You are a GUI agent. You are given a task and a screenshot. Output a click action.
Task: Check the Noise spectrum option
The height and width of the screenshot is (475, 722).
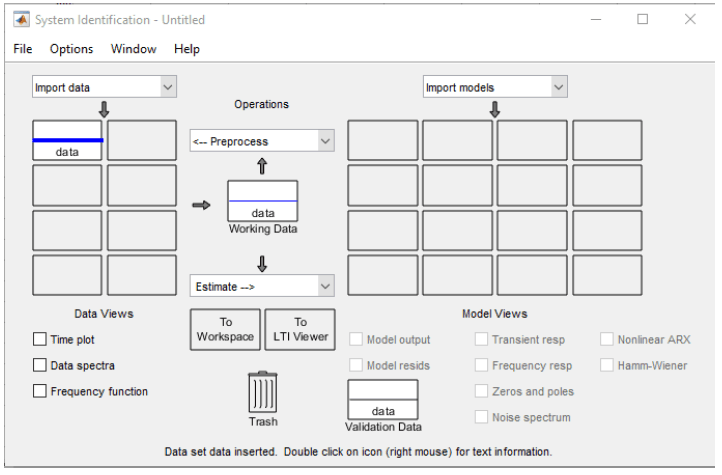[x=481, y=417]
